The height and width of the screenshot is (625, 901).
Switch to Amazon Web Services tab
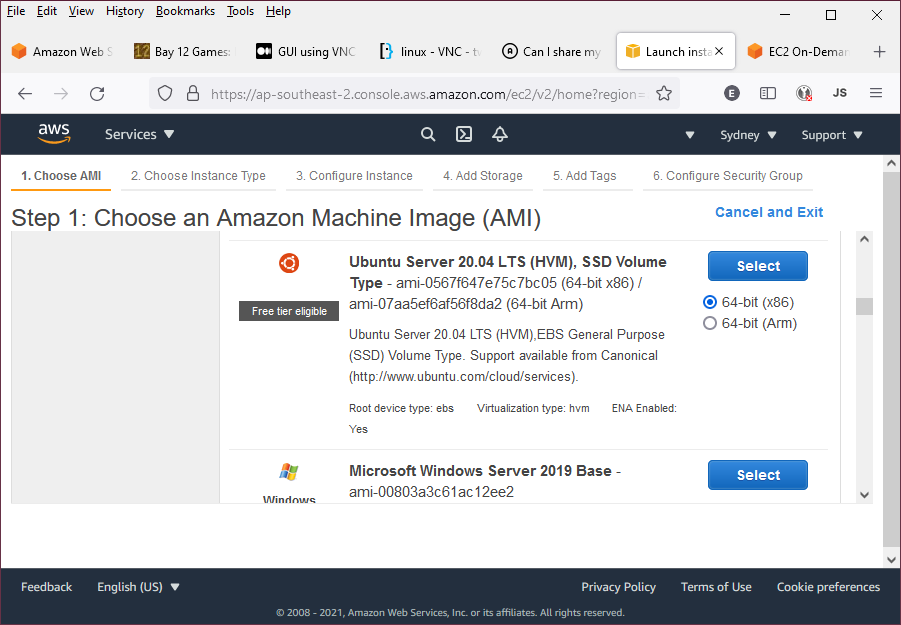click(x=62, y=52)
